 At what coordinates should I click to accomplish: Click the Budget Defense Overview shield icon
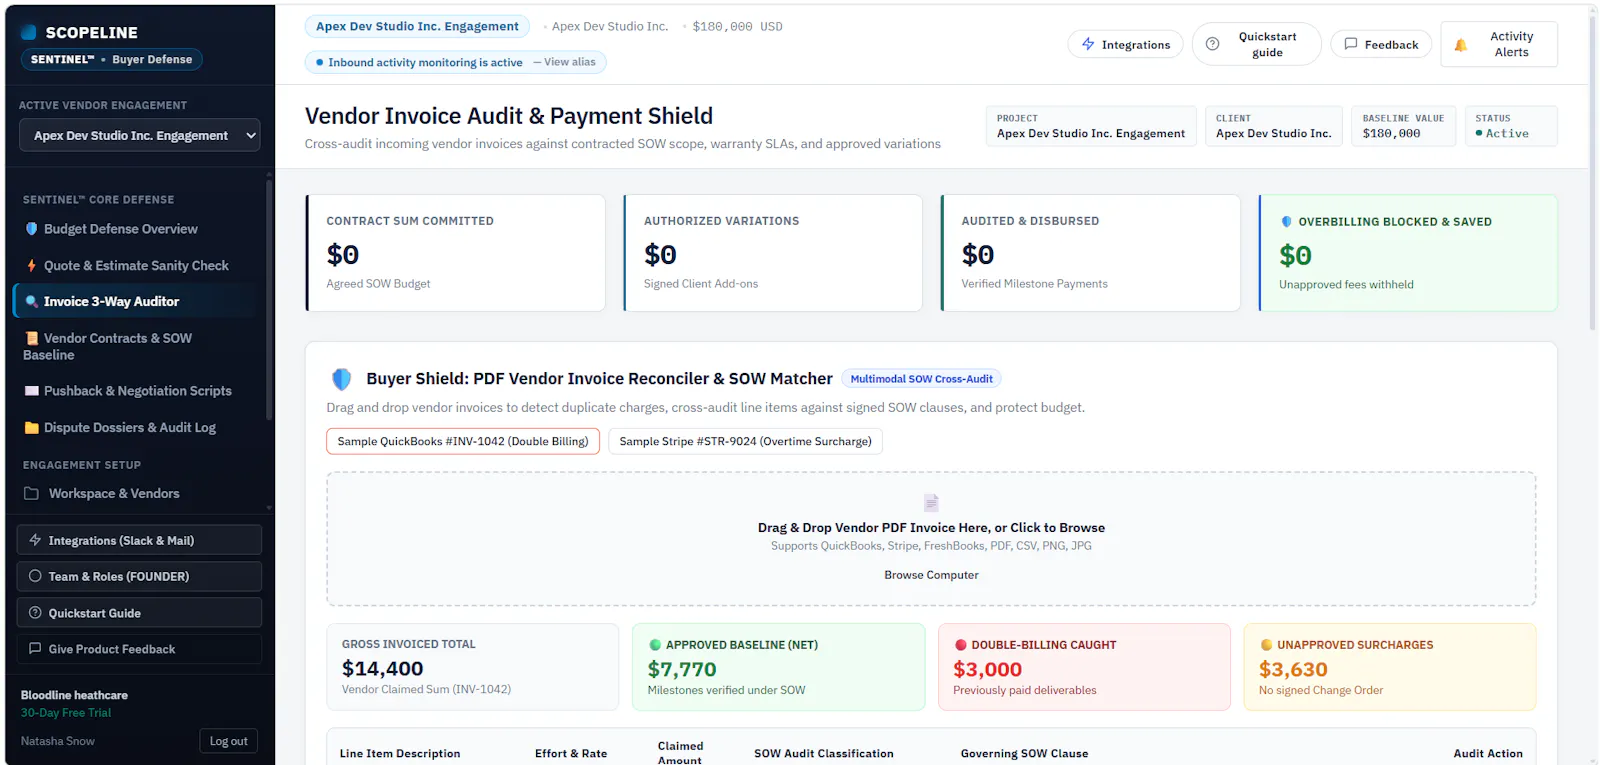(31, 229)
